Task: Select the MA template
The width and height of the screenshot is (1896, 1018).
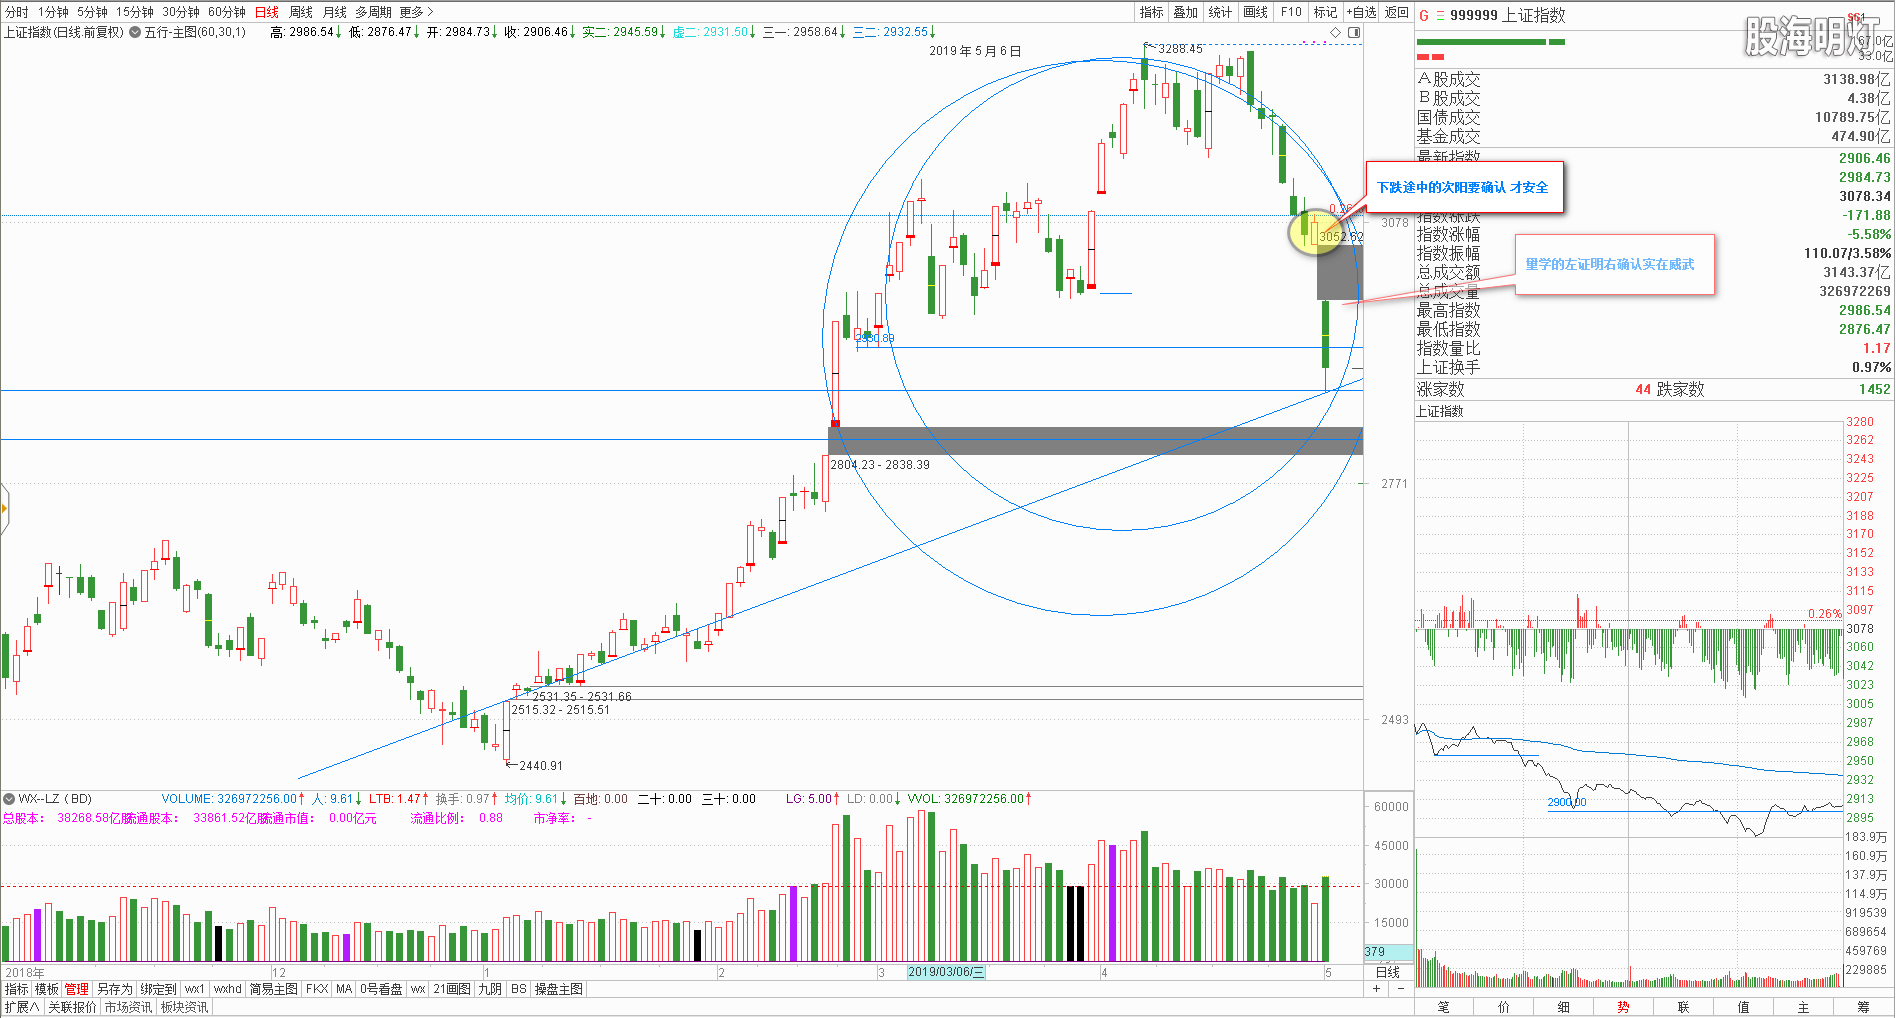Action: coord(344,989)
